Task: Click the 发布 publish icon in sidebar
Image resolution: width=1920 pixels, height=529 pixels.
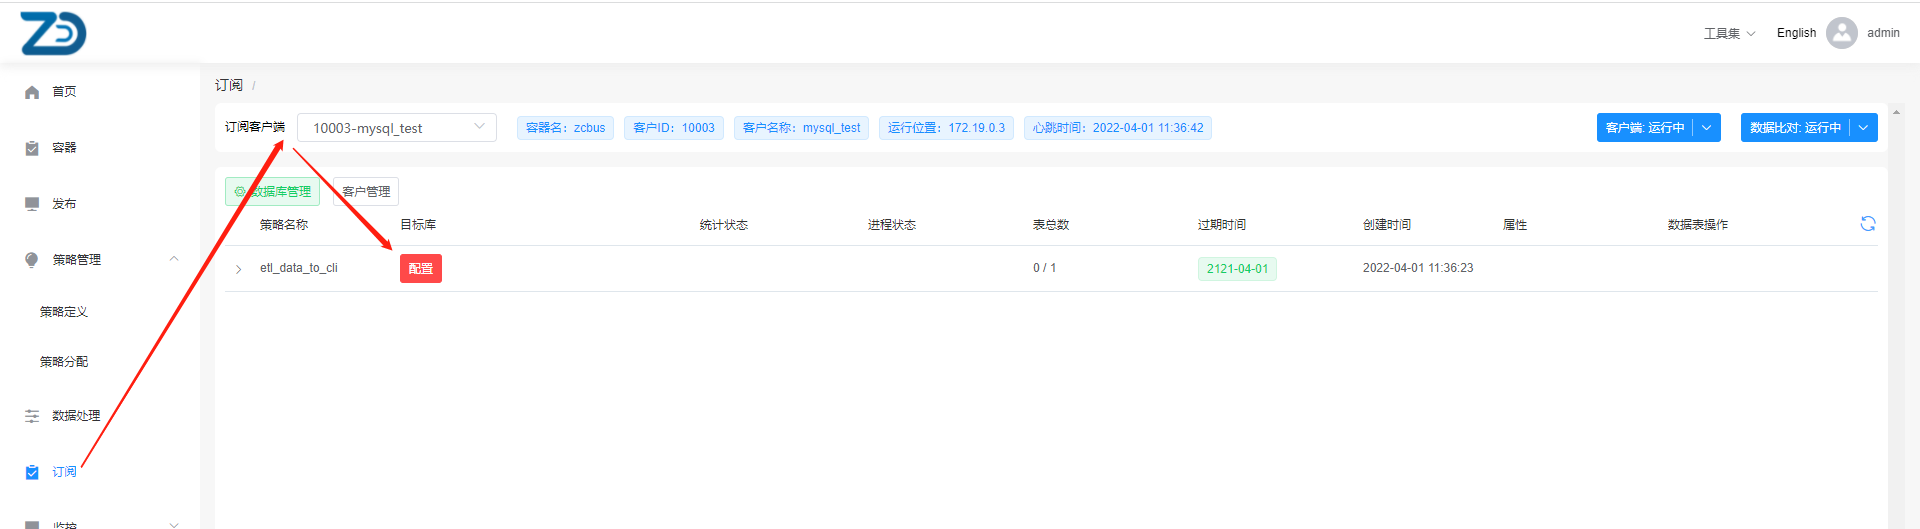Action: (x=32, y=204)
